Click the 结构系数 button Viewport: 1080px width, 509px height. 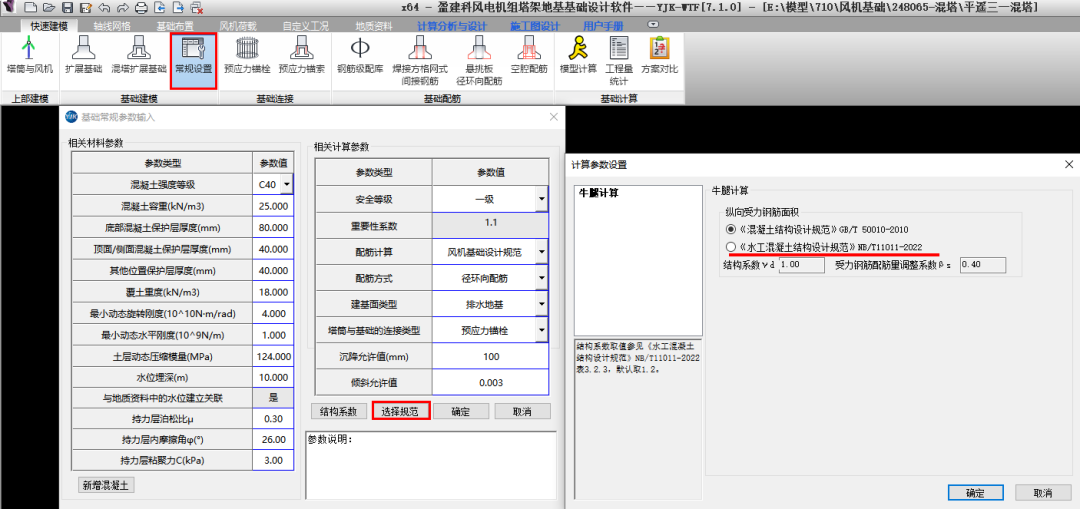point(338,411)
